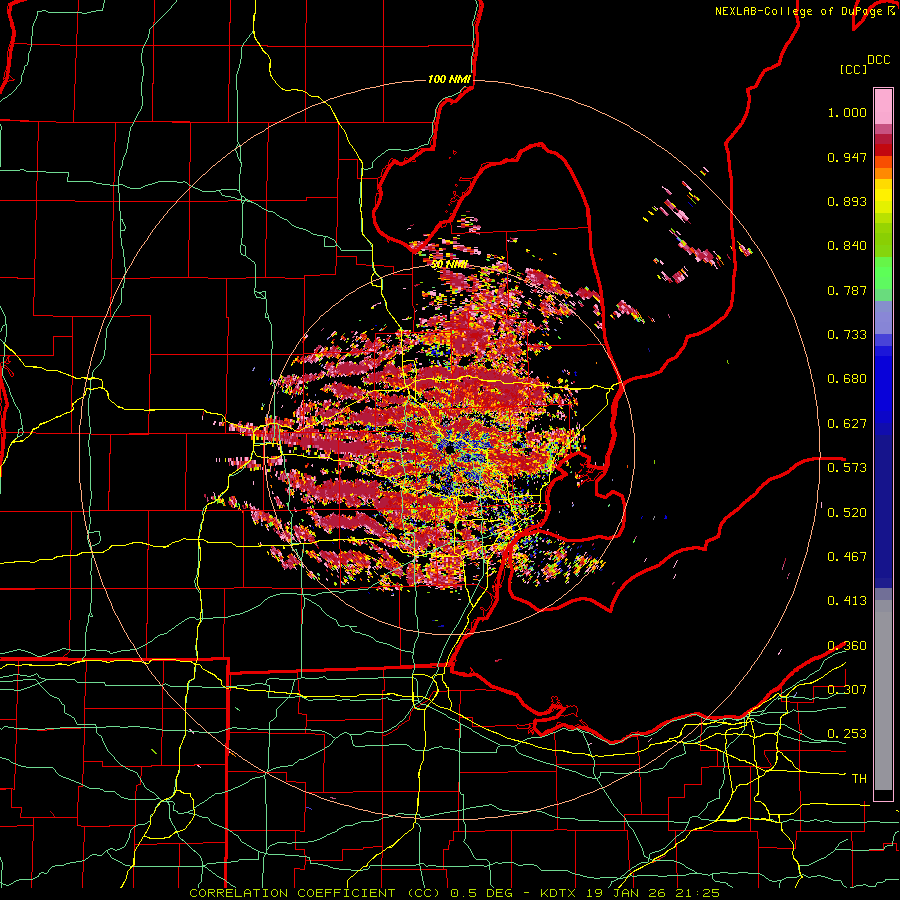Click the 0.787 scale value

[847, 290]
